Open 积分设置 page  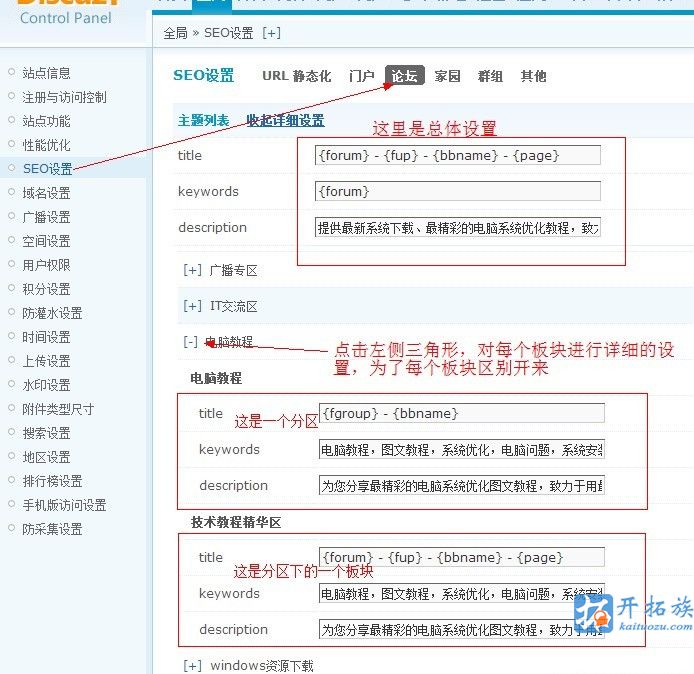pos(46,289)
